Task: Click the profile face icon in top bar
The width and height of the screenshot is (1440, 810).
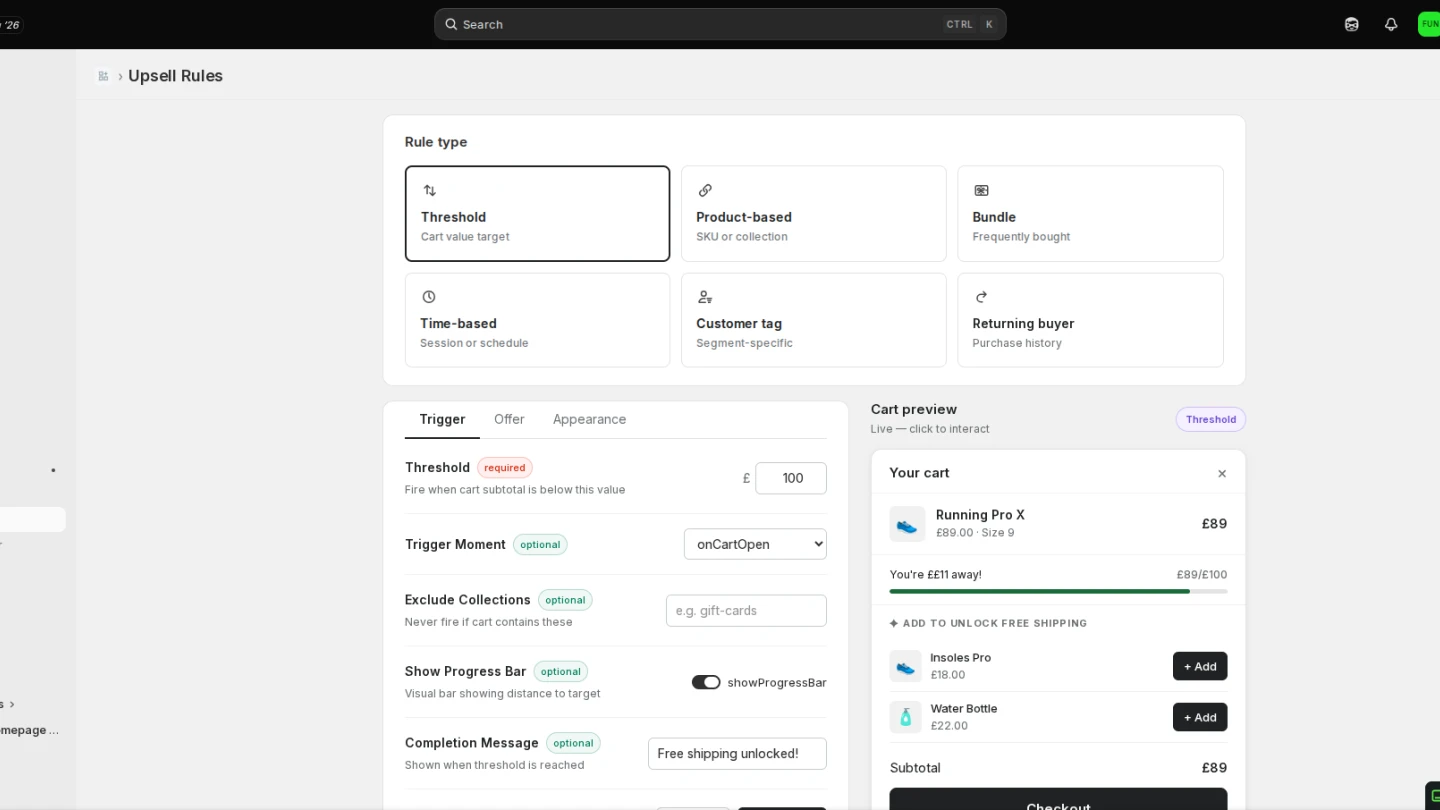Action: 1352,24
